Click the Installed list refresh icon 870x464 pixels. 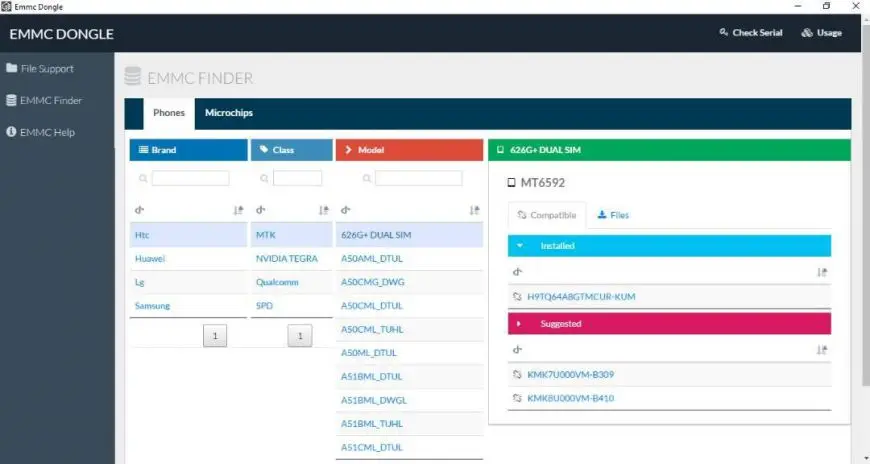point(517,272)
